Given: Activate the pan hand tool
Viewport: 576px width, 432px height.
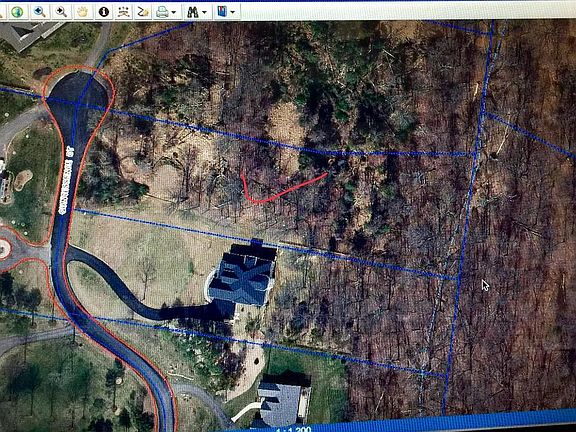Looking at the screenshot, I should pyautogui.click(x=82, y=12).
